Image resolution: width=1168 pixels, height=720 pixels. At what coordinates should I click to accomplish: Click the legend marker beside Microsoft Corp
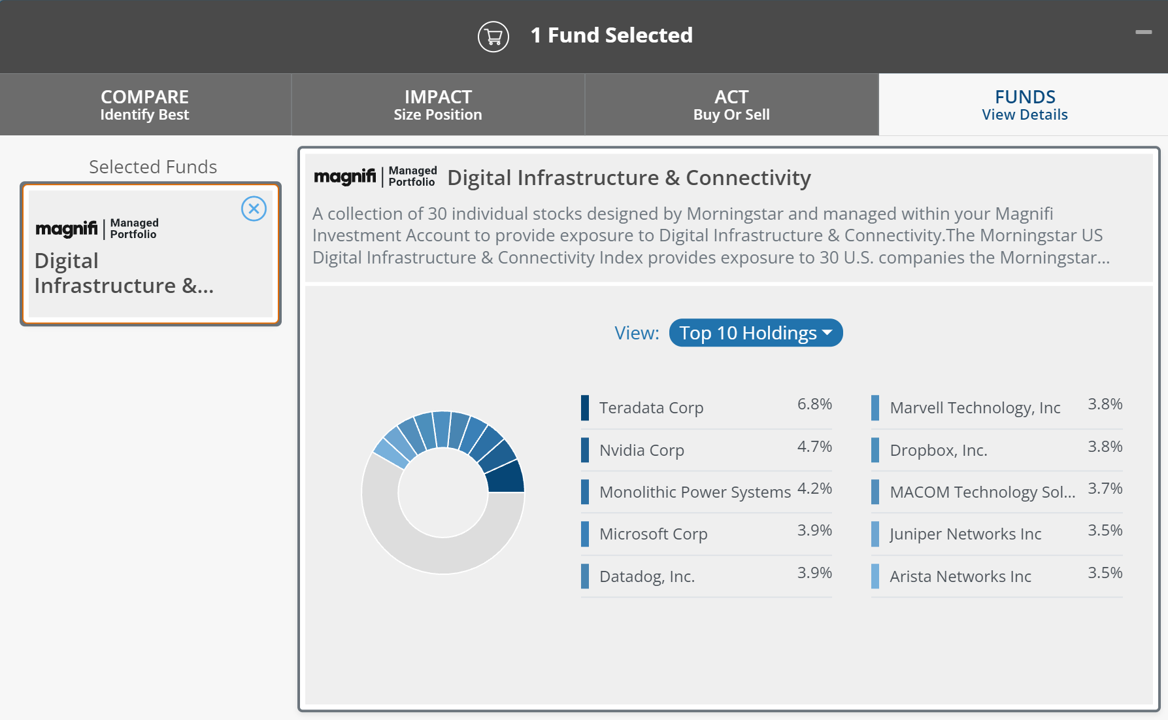[584, 533]
